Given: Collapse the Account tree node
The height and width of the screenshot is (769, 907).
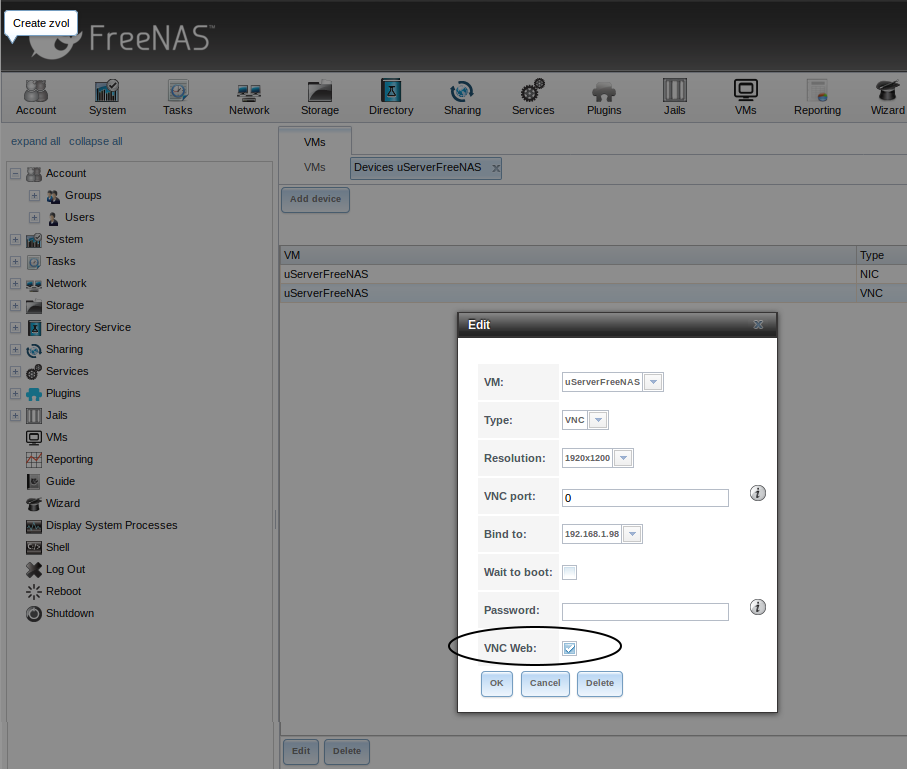Looking at the screenshot, I should point(16,174).
